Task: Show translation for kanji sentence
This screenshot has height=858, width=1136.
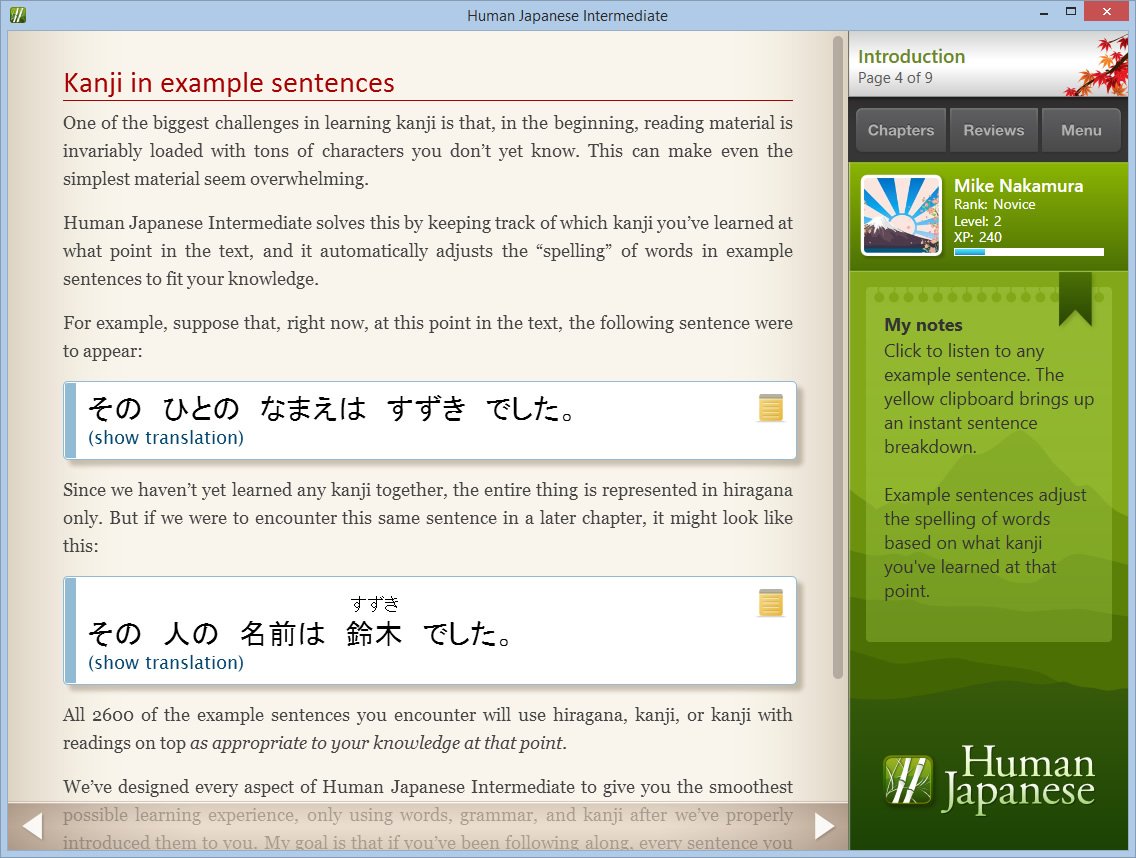Action: pyautogui.click(x=166, y=663)
